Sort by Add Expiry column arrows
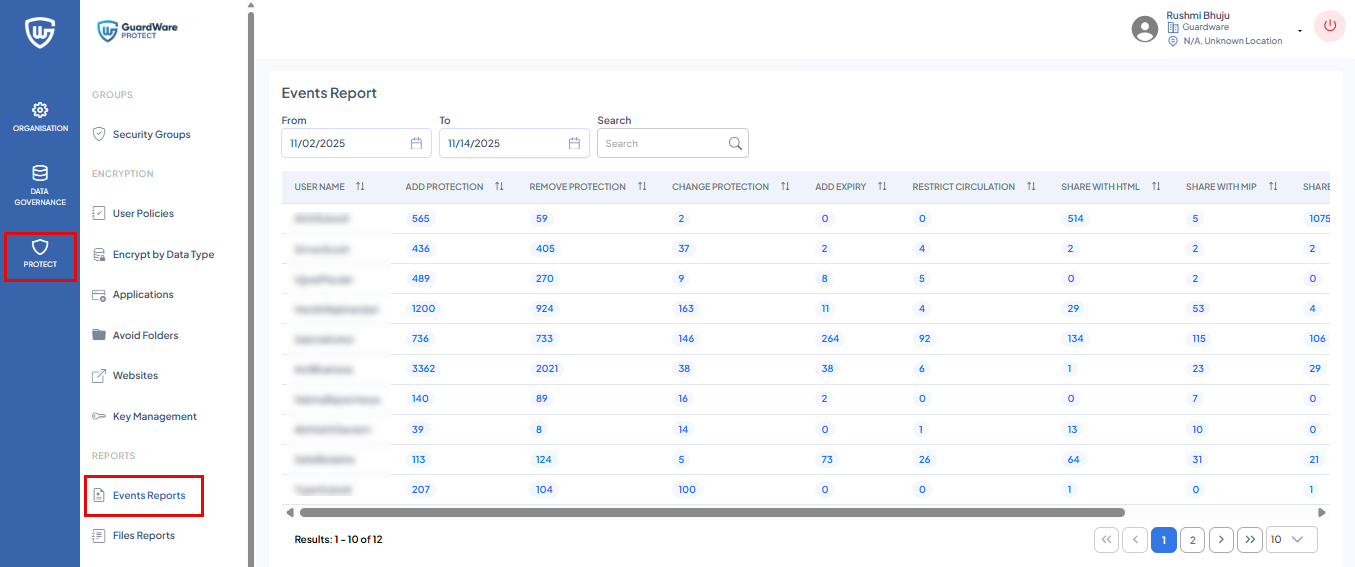Image resolution: width=1355 pixels, height=567 pixels. tap(882, 187)
